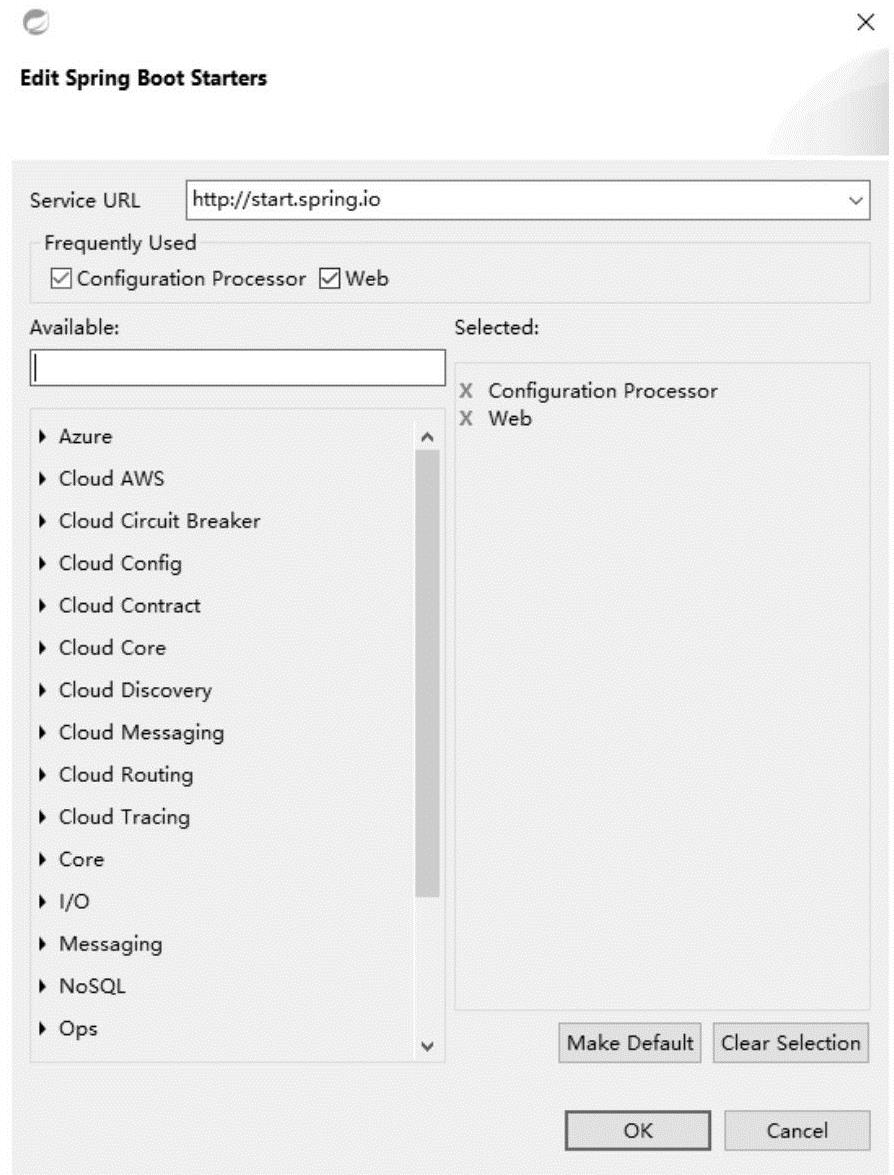Expand the Cloud Config category
Viewport: 894px width, 1175px height.
pos(43,564)
